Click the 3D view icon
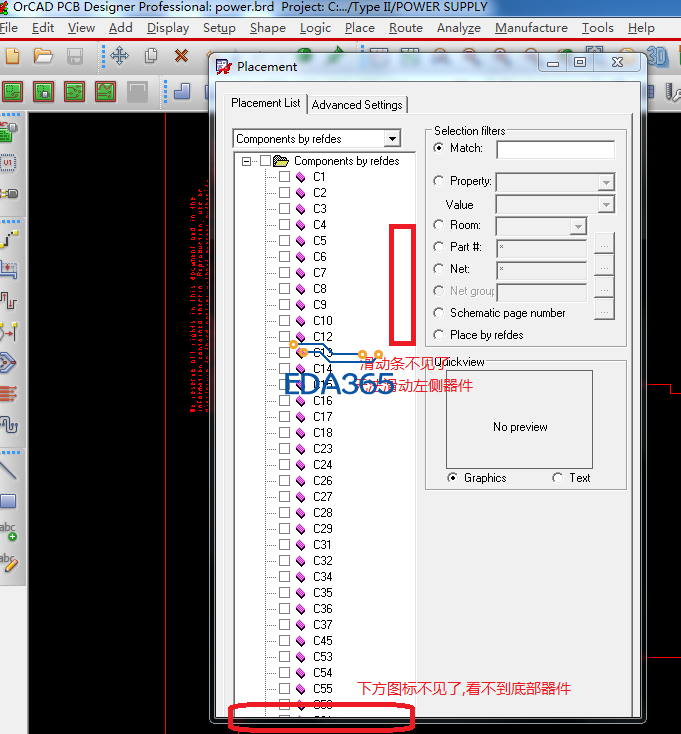 pyautogui.click(x=656, y=56)
